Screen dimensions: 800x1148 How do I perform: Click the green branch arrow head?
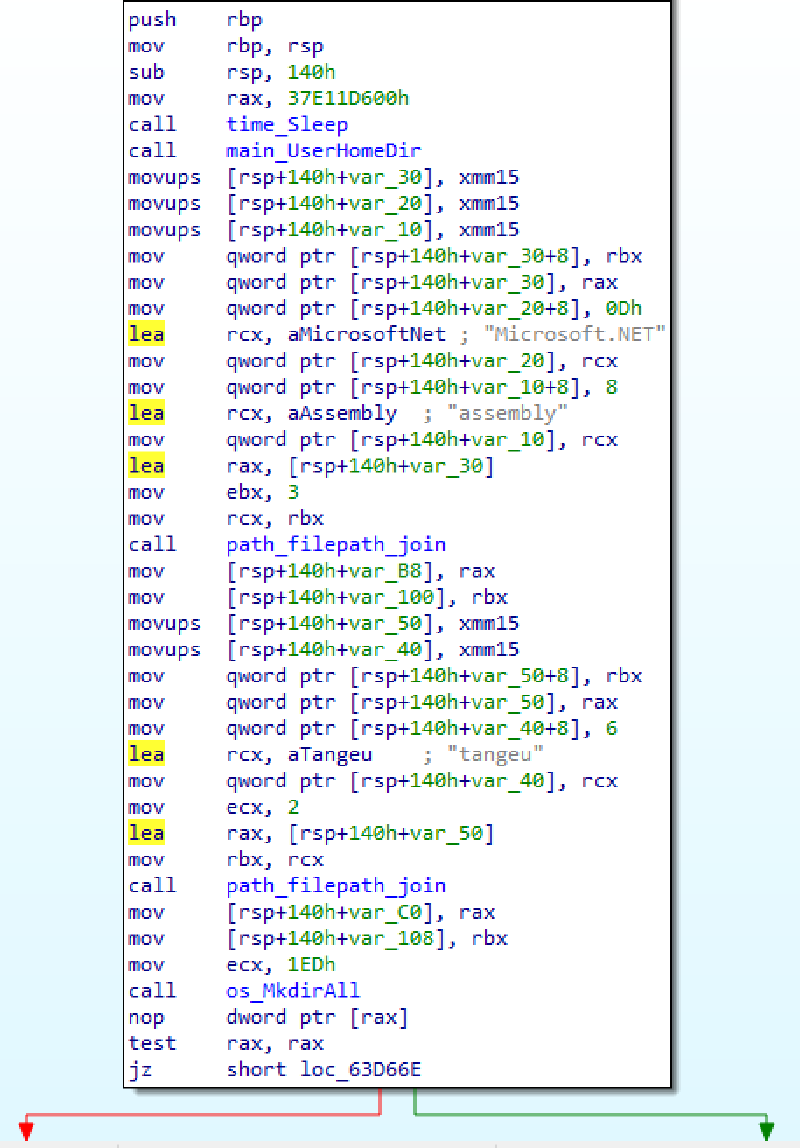[767, 1130]
